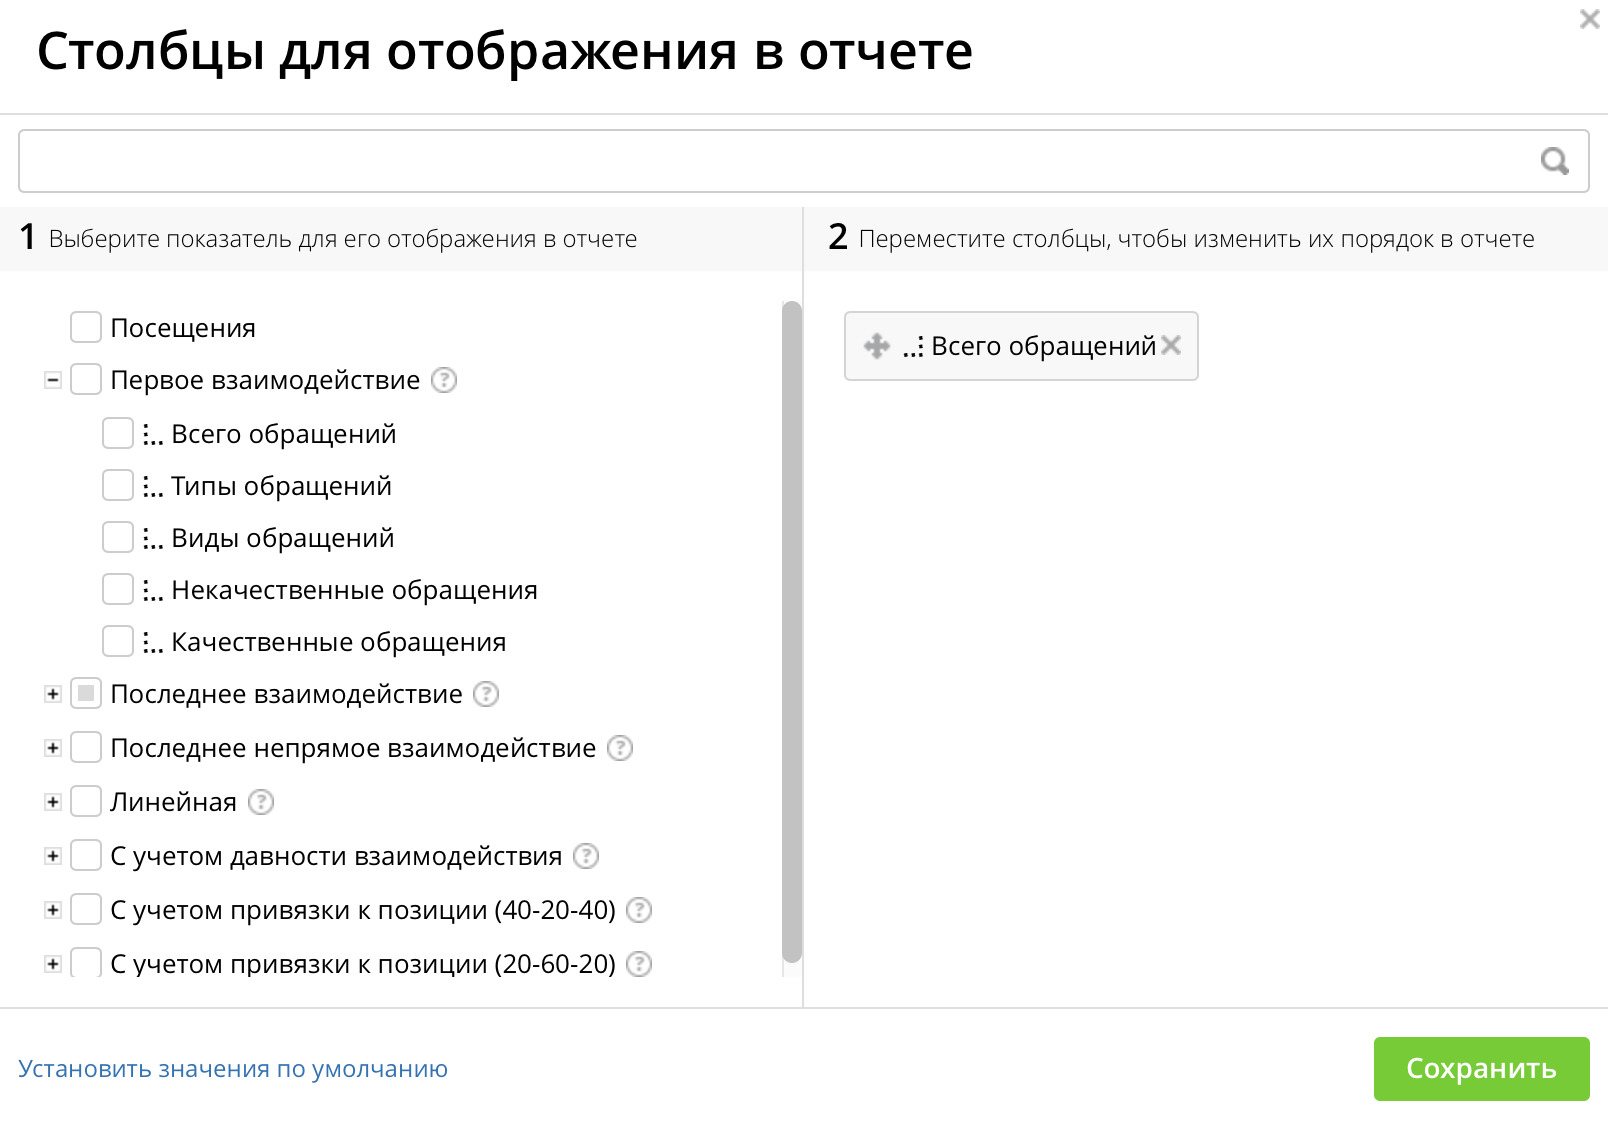
Task: Click the drag handle on Всего обращений chip
Action: 877,346
